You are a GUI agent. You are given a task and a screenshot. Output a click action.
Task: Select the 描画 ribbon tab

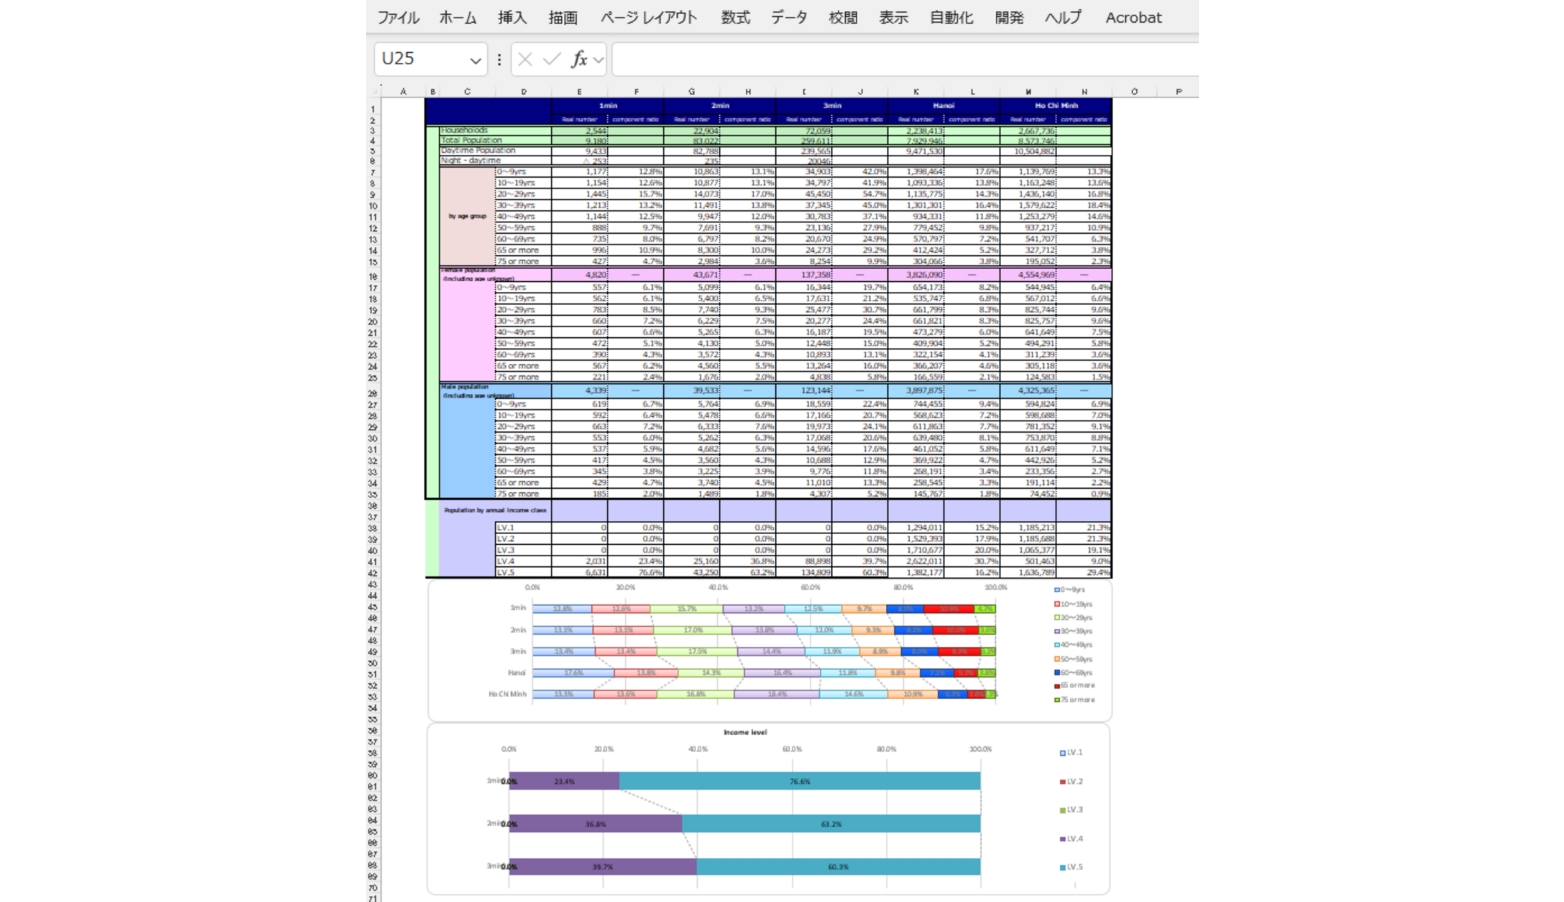(563, 18)
